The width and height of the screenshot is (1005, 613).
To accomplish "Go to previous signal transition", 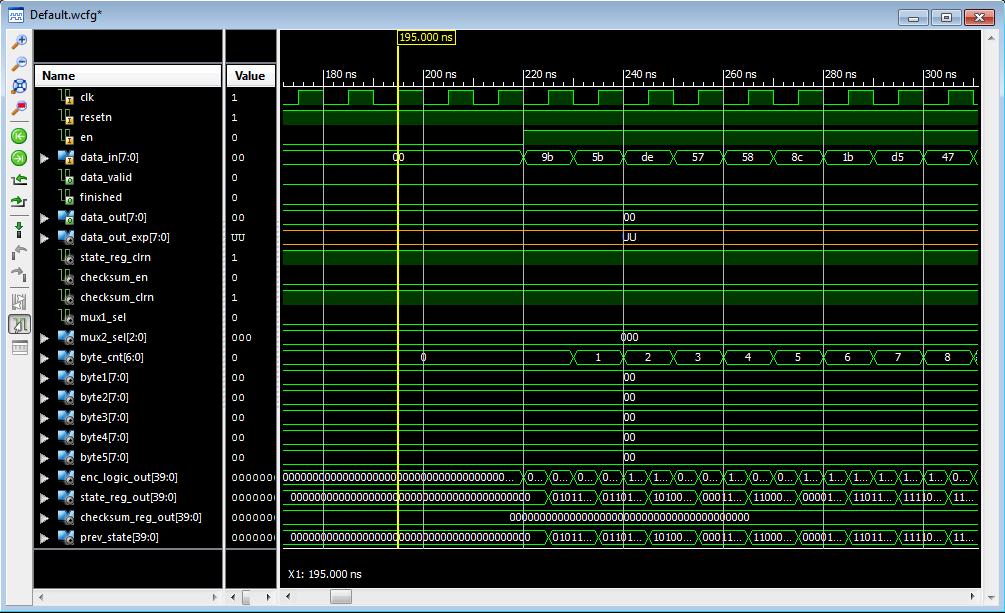I will point(19,180).
